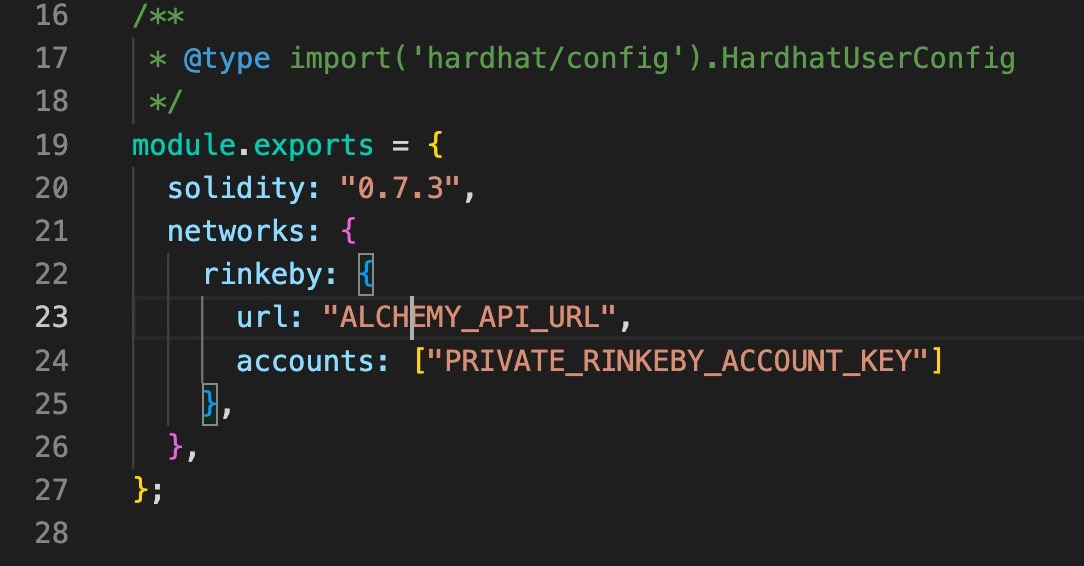Viewport: 1084px width, 566px height.
Task: Click HardhatUserConfig in the comment
Action: click(x=868, y=59)
